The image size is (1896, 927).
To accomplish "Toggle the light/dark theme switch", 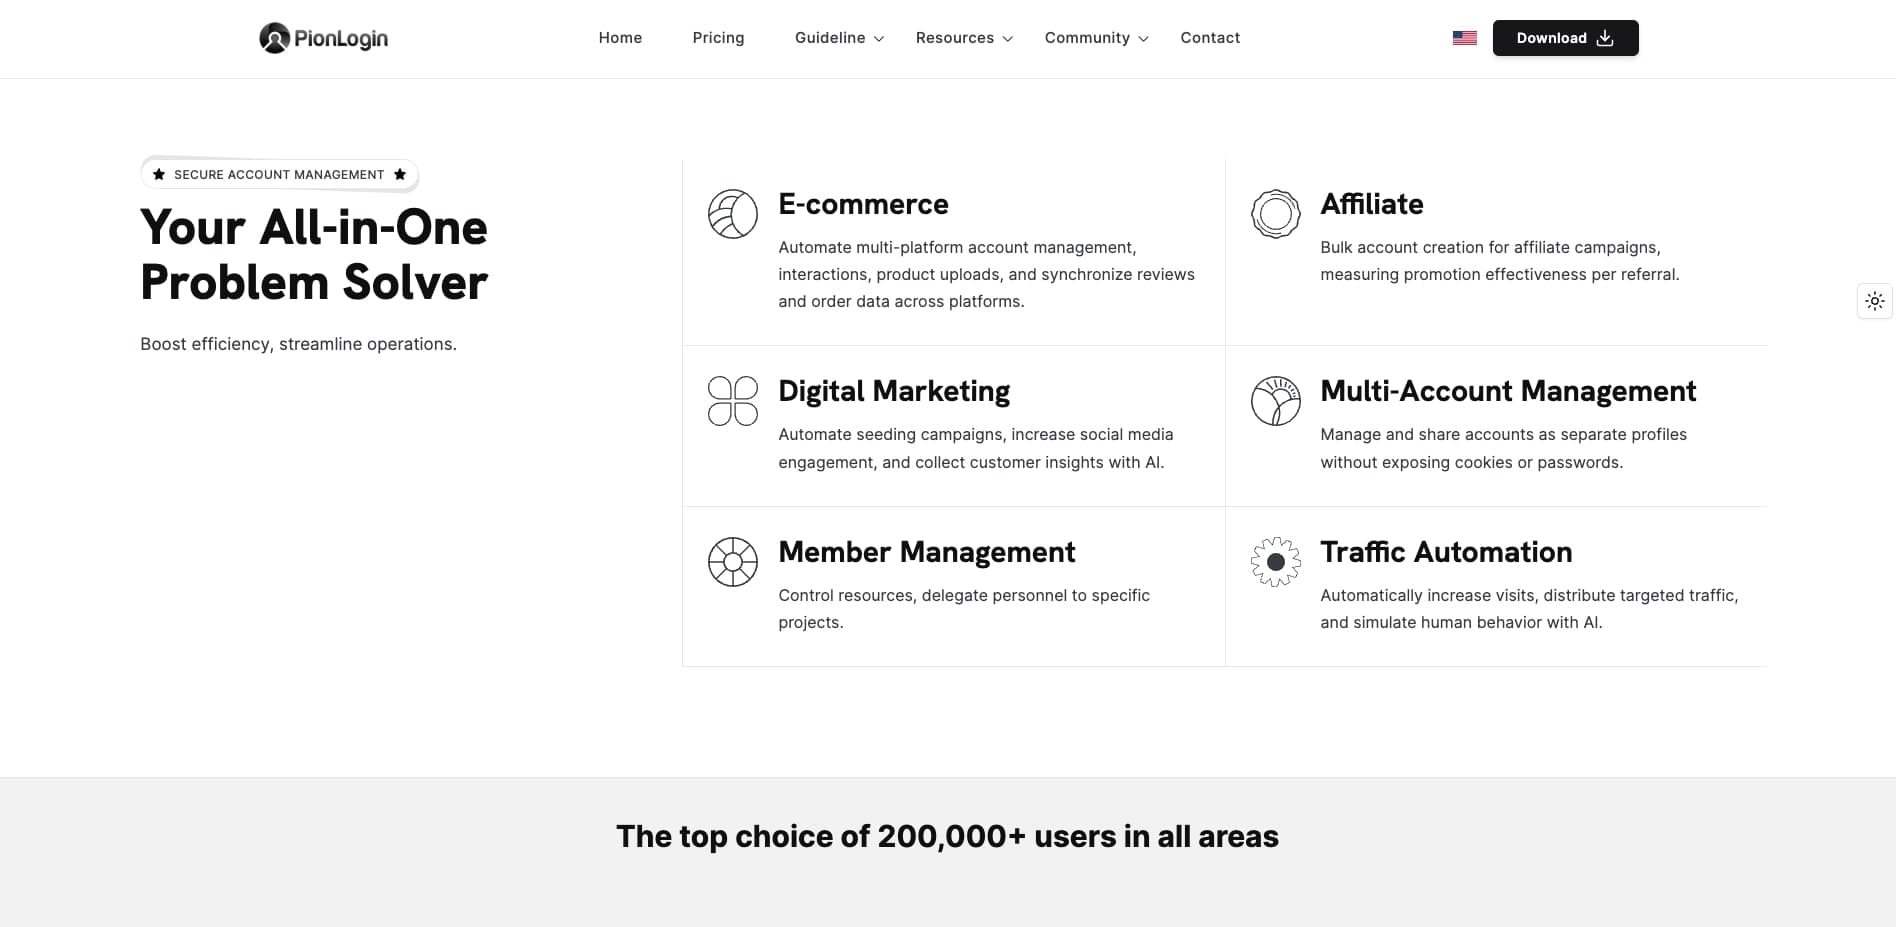I will tap(1875, 301).
